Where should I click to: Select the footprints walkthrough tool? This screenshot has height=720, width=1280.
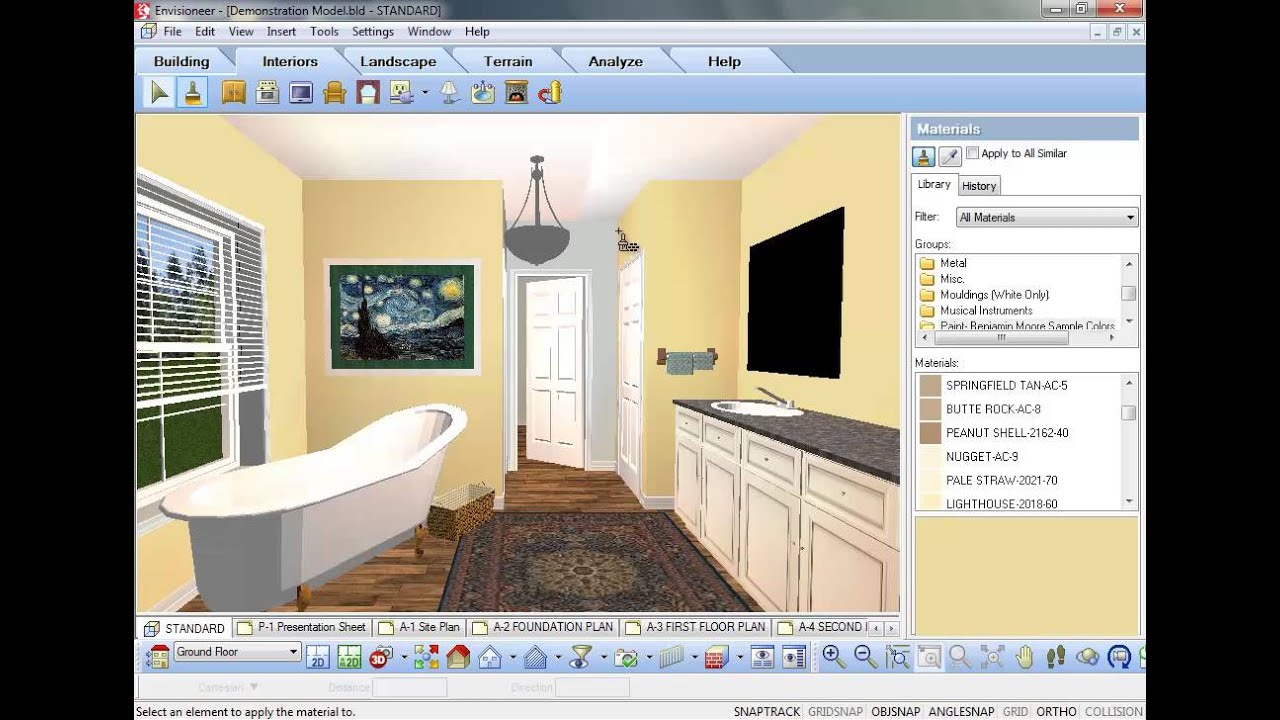1056,657
